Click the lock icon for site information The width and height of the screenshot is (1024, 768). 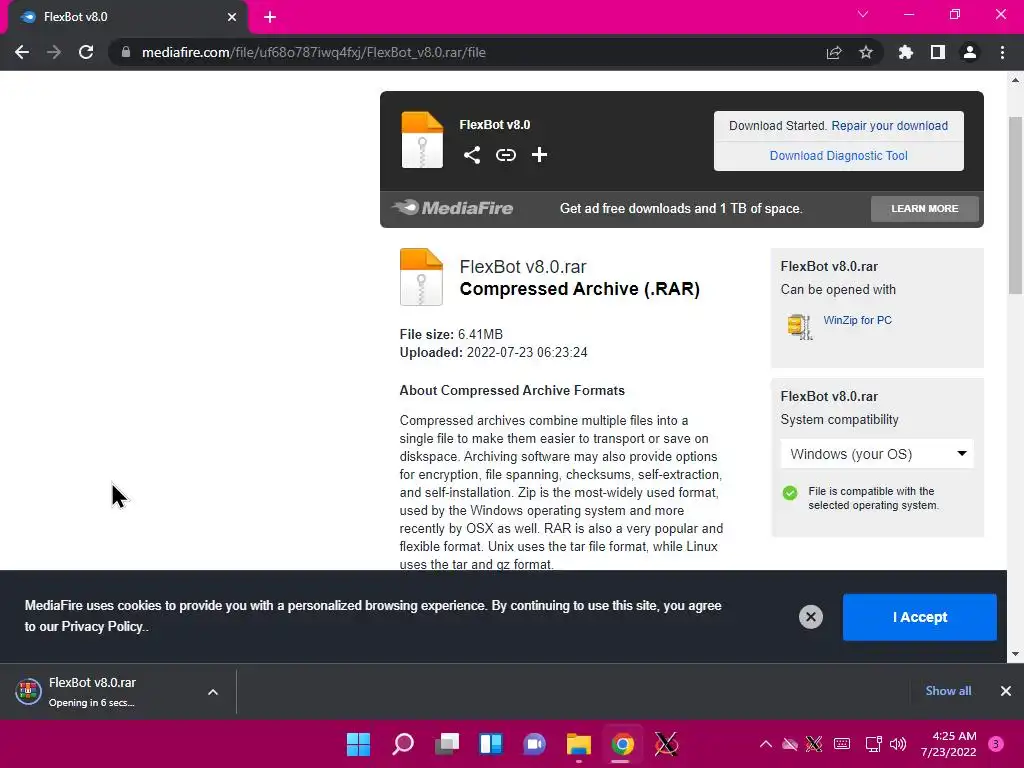[x=126, y=52]
